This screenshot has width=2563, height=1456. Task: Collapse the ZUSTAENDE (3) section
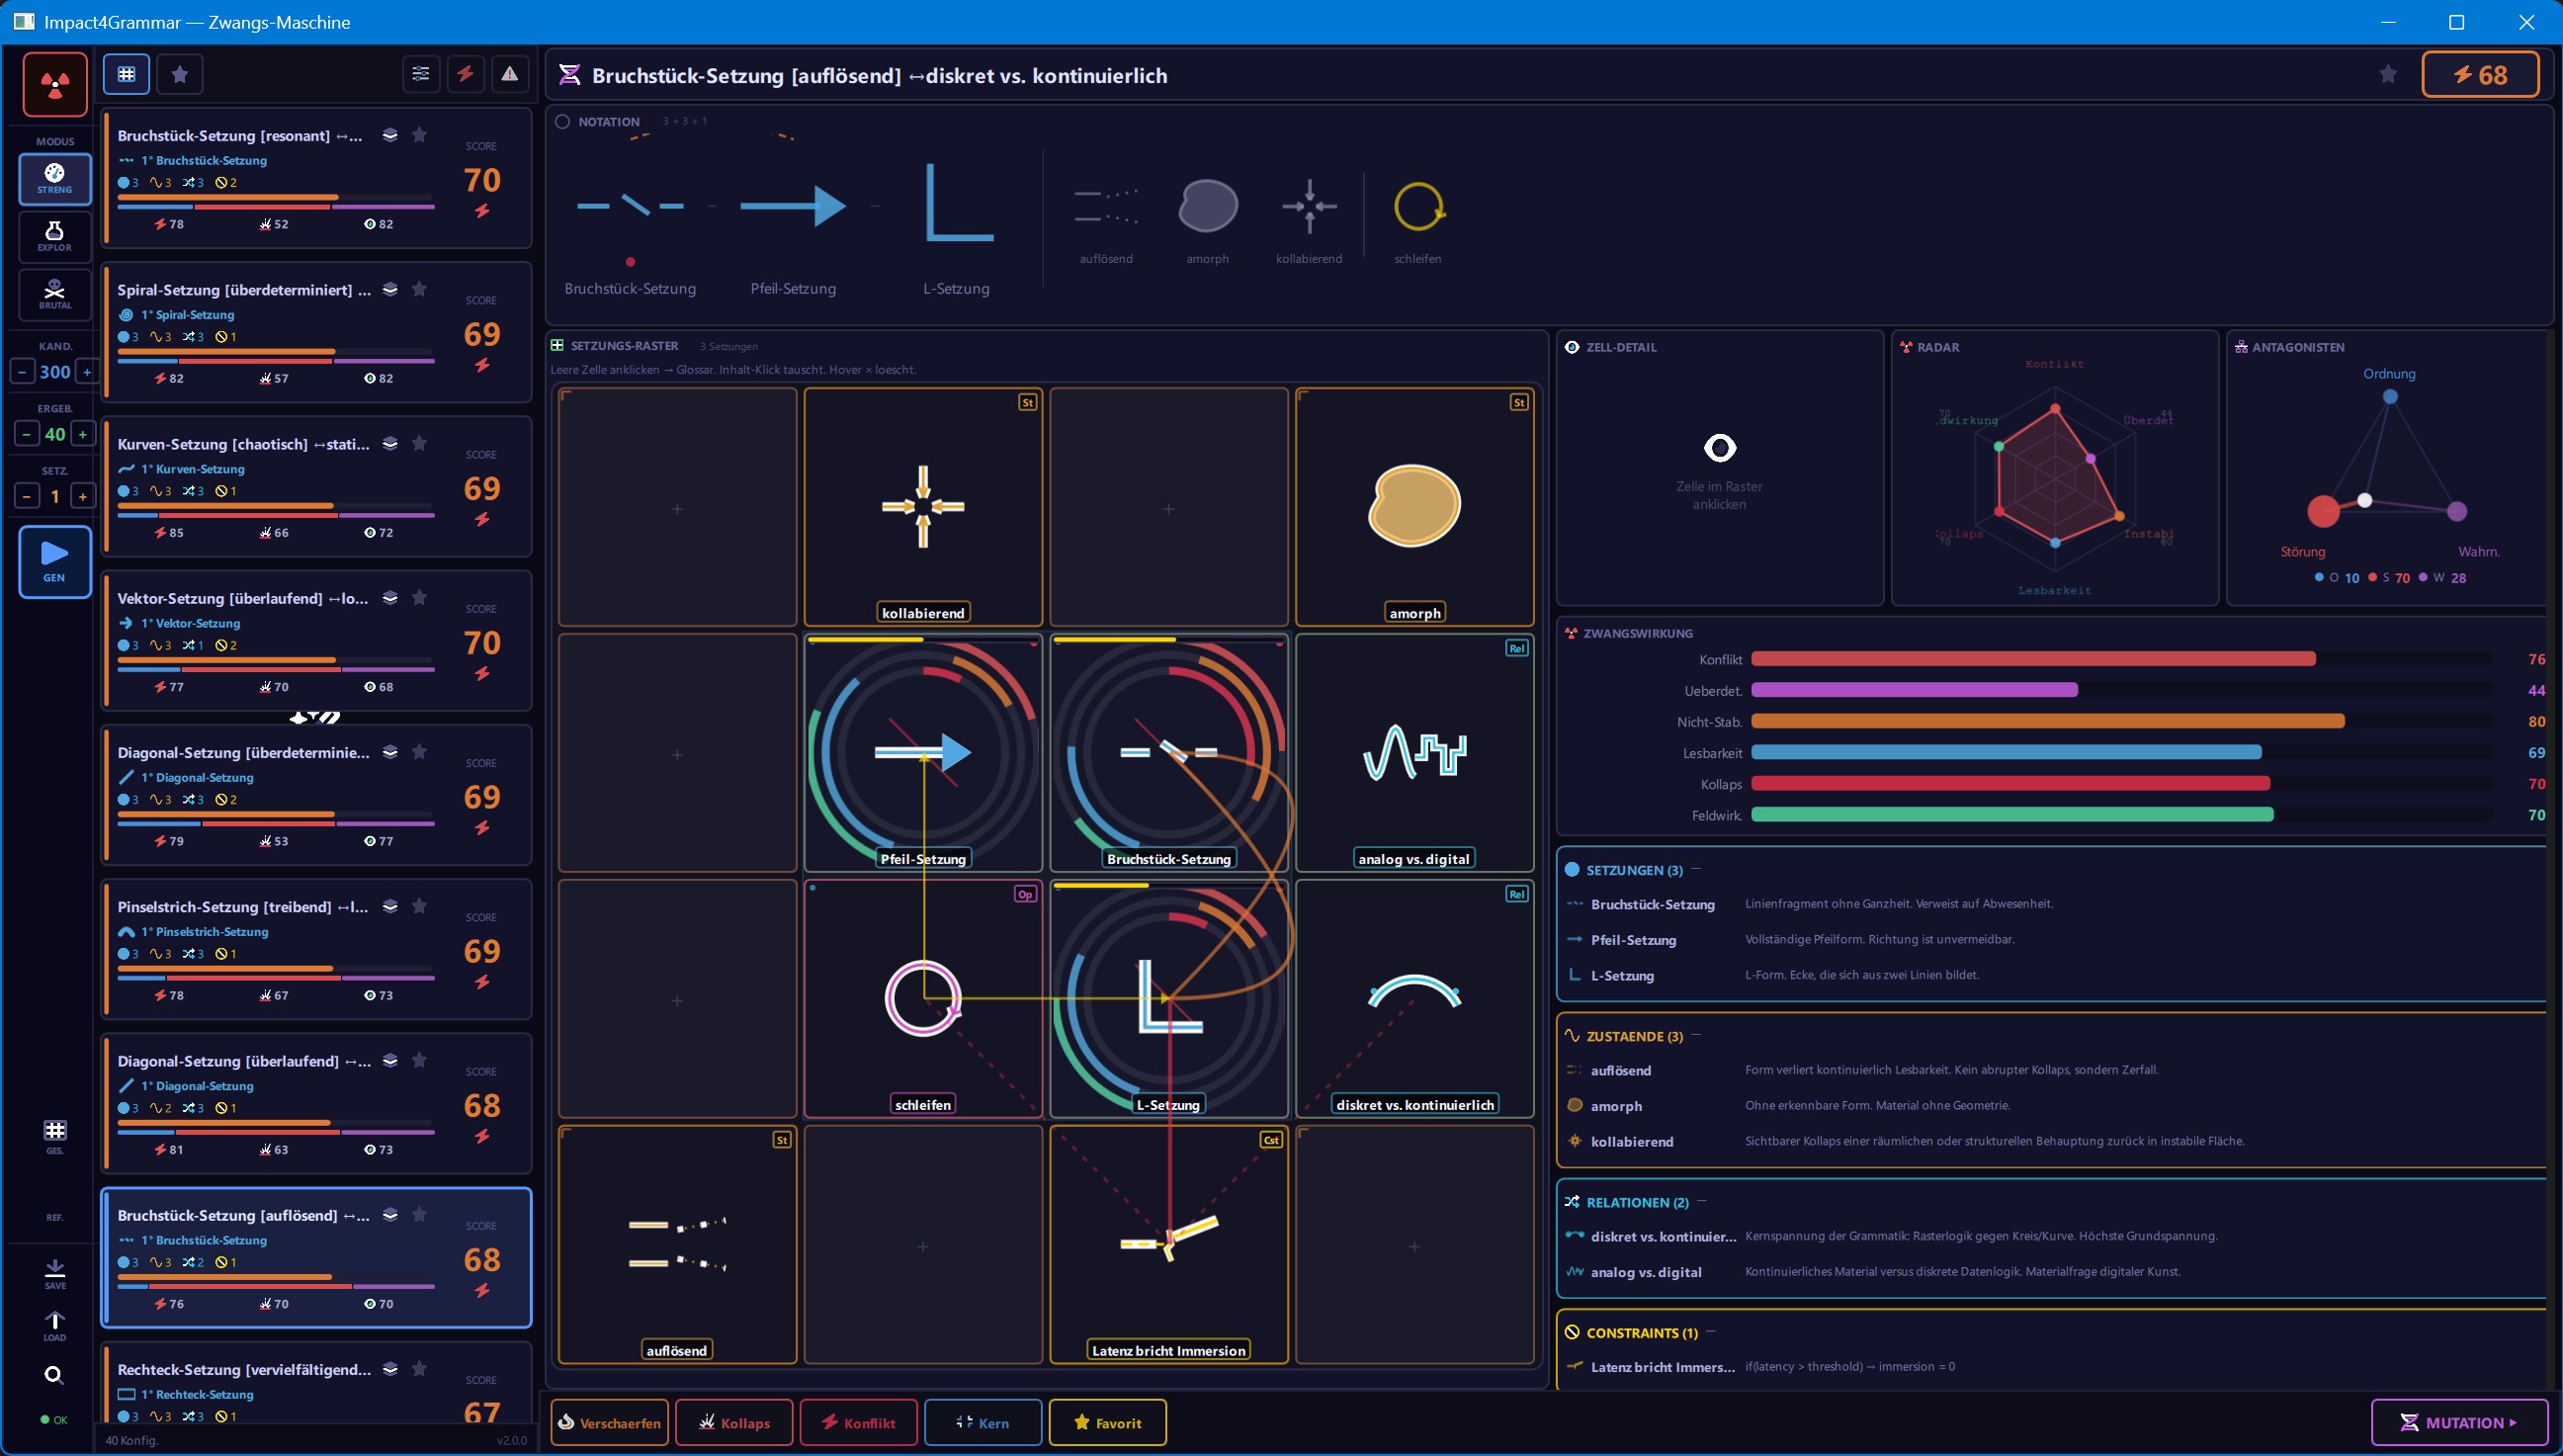pos(1696,1035)
